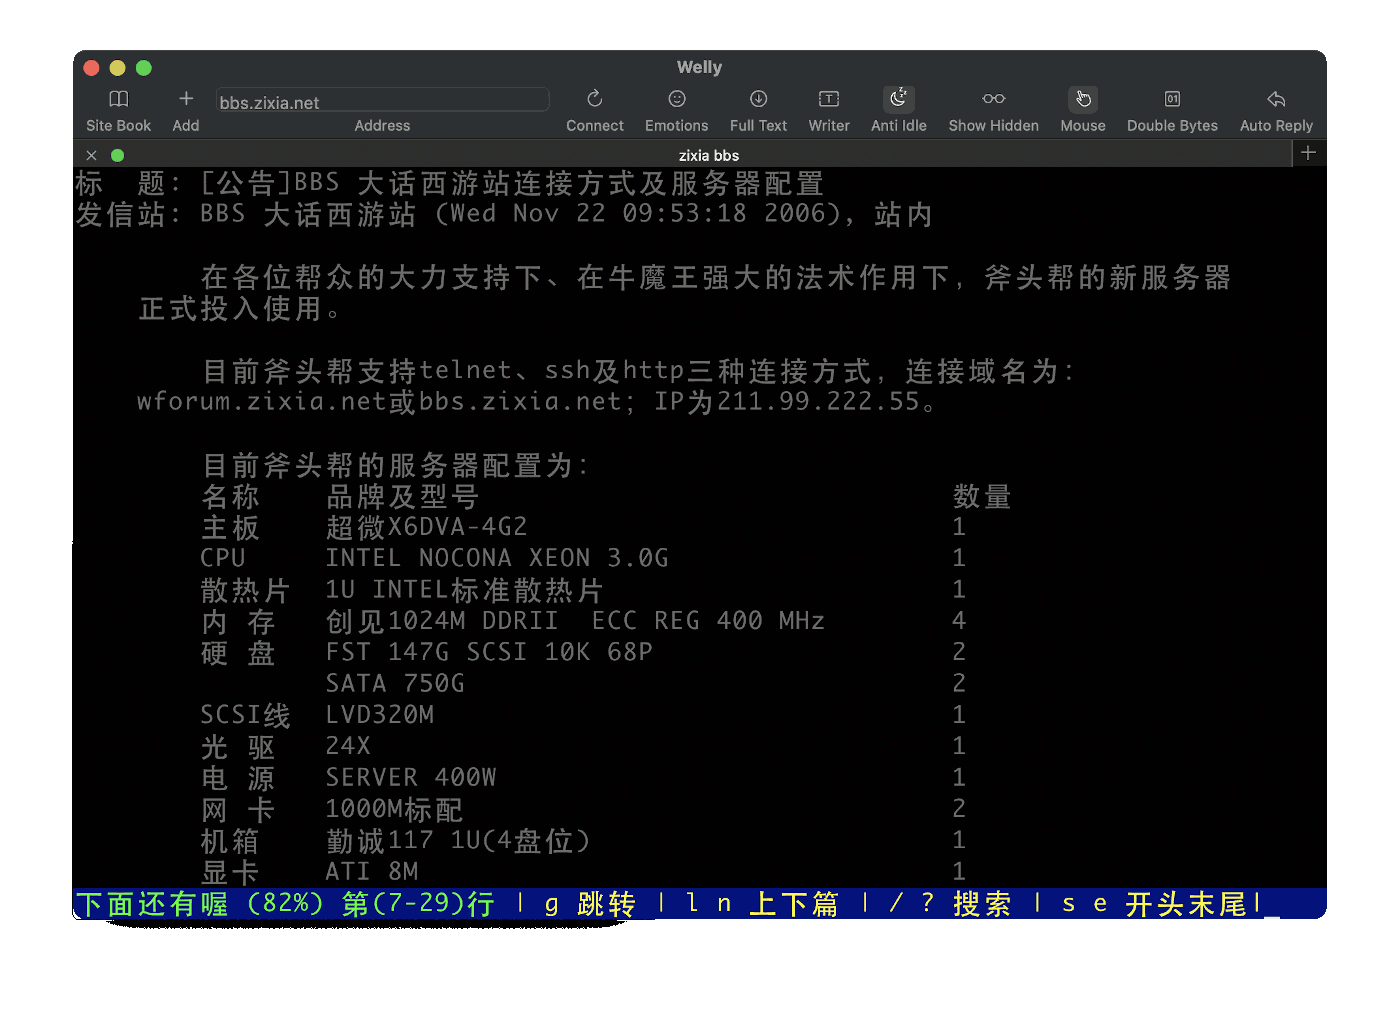Click the Welly window title bar

pos(699,67)
